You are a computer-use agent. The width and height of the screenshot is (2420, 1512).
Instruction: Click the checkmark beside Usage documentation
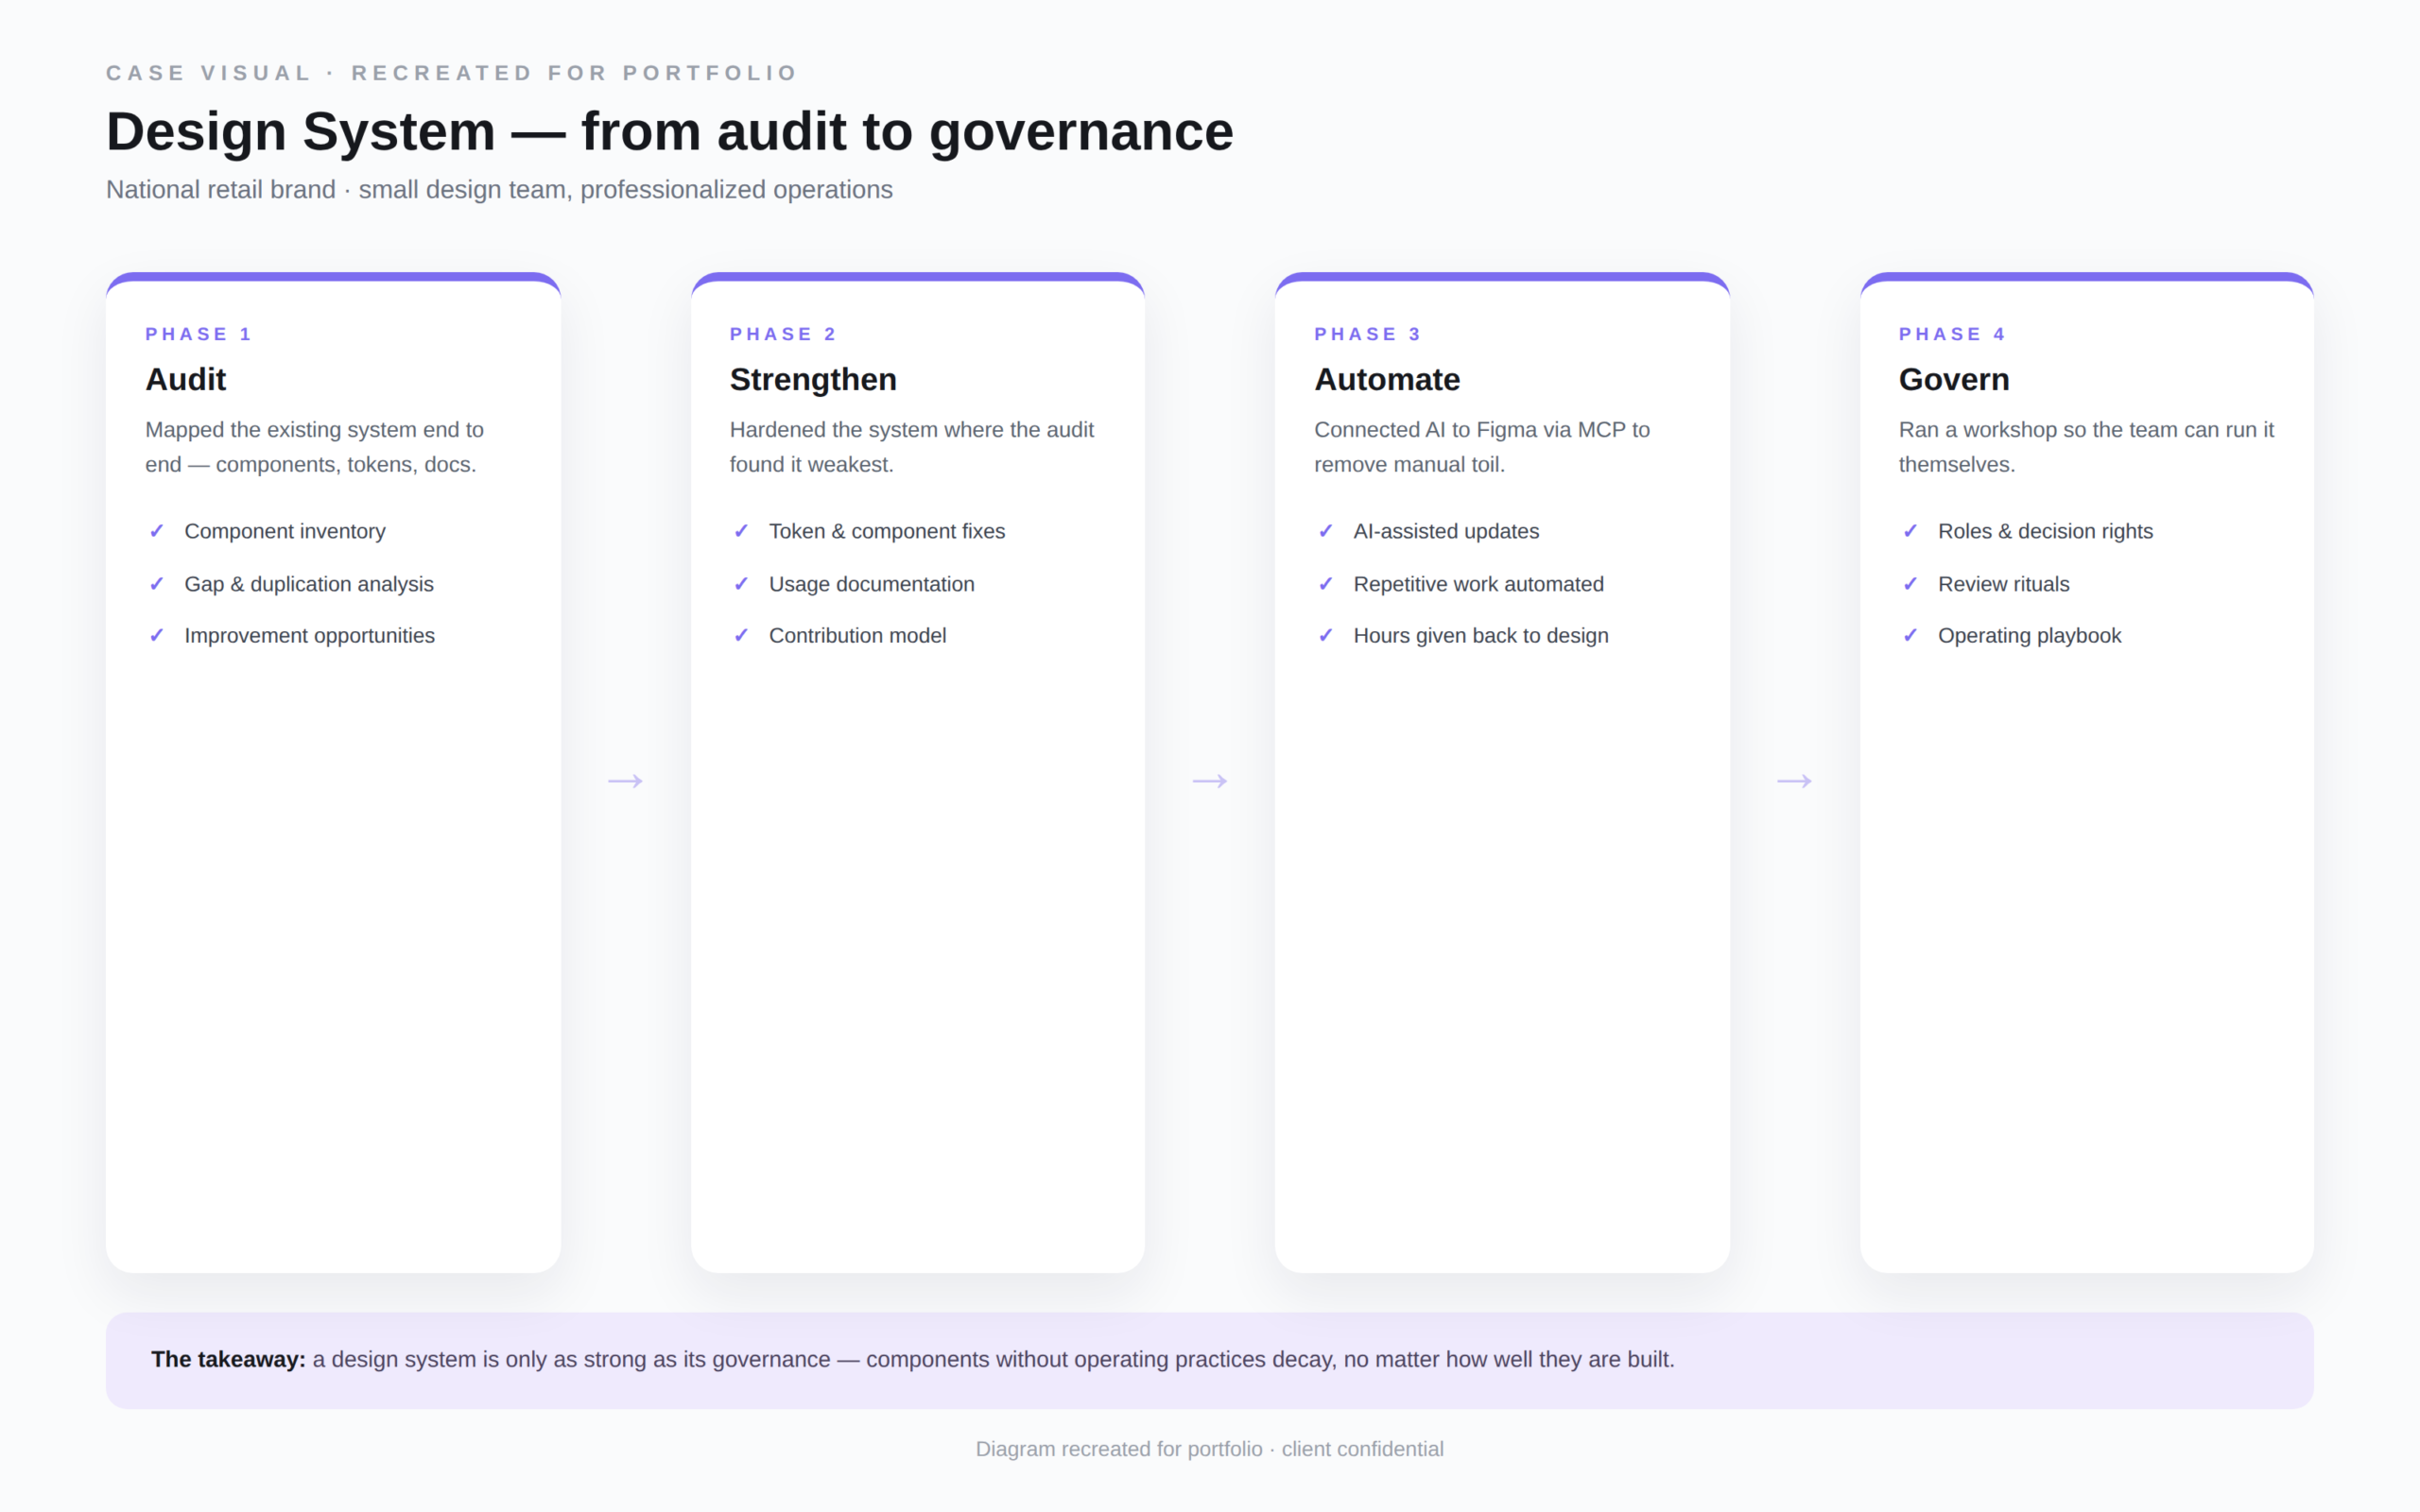741,584
